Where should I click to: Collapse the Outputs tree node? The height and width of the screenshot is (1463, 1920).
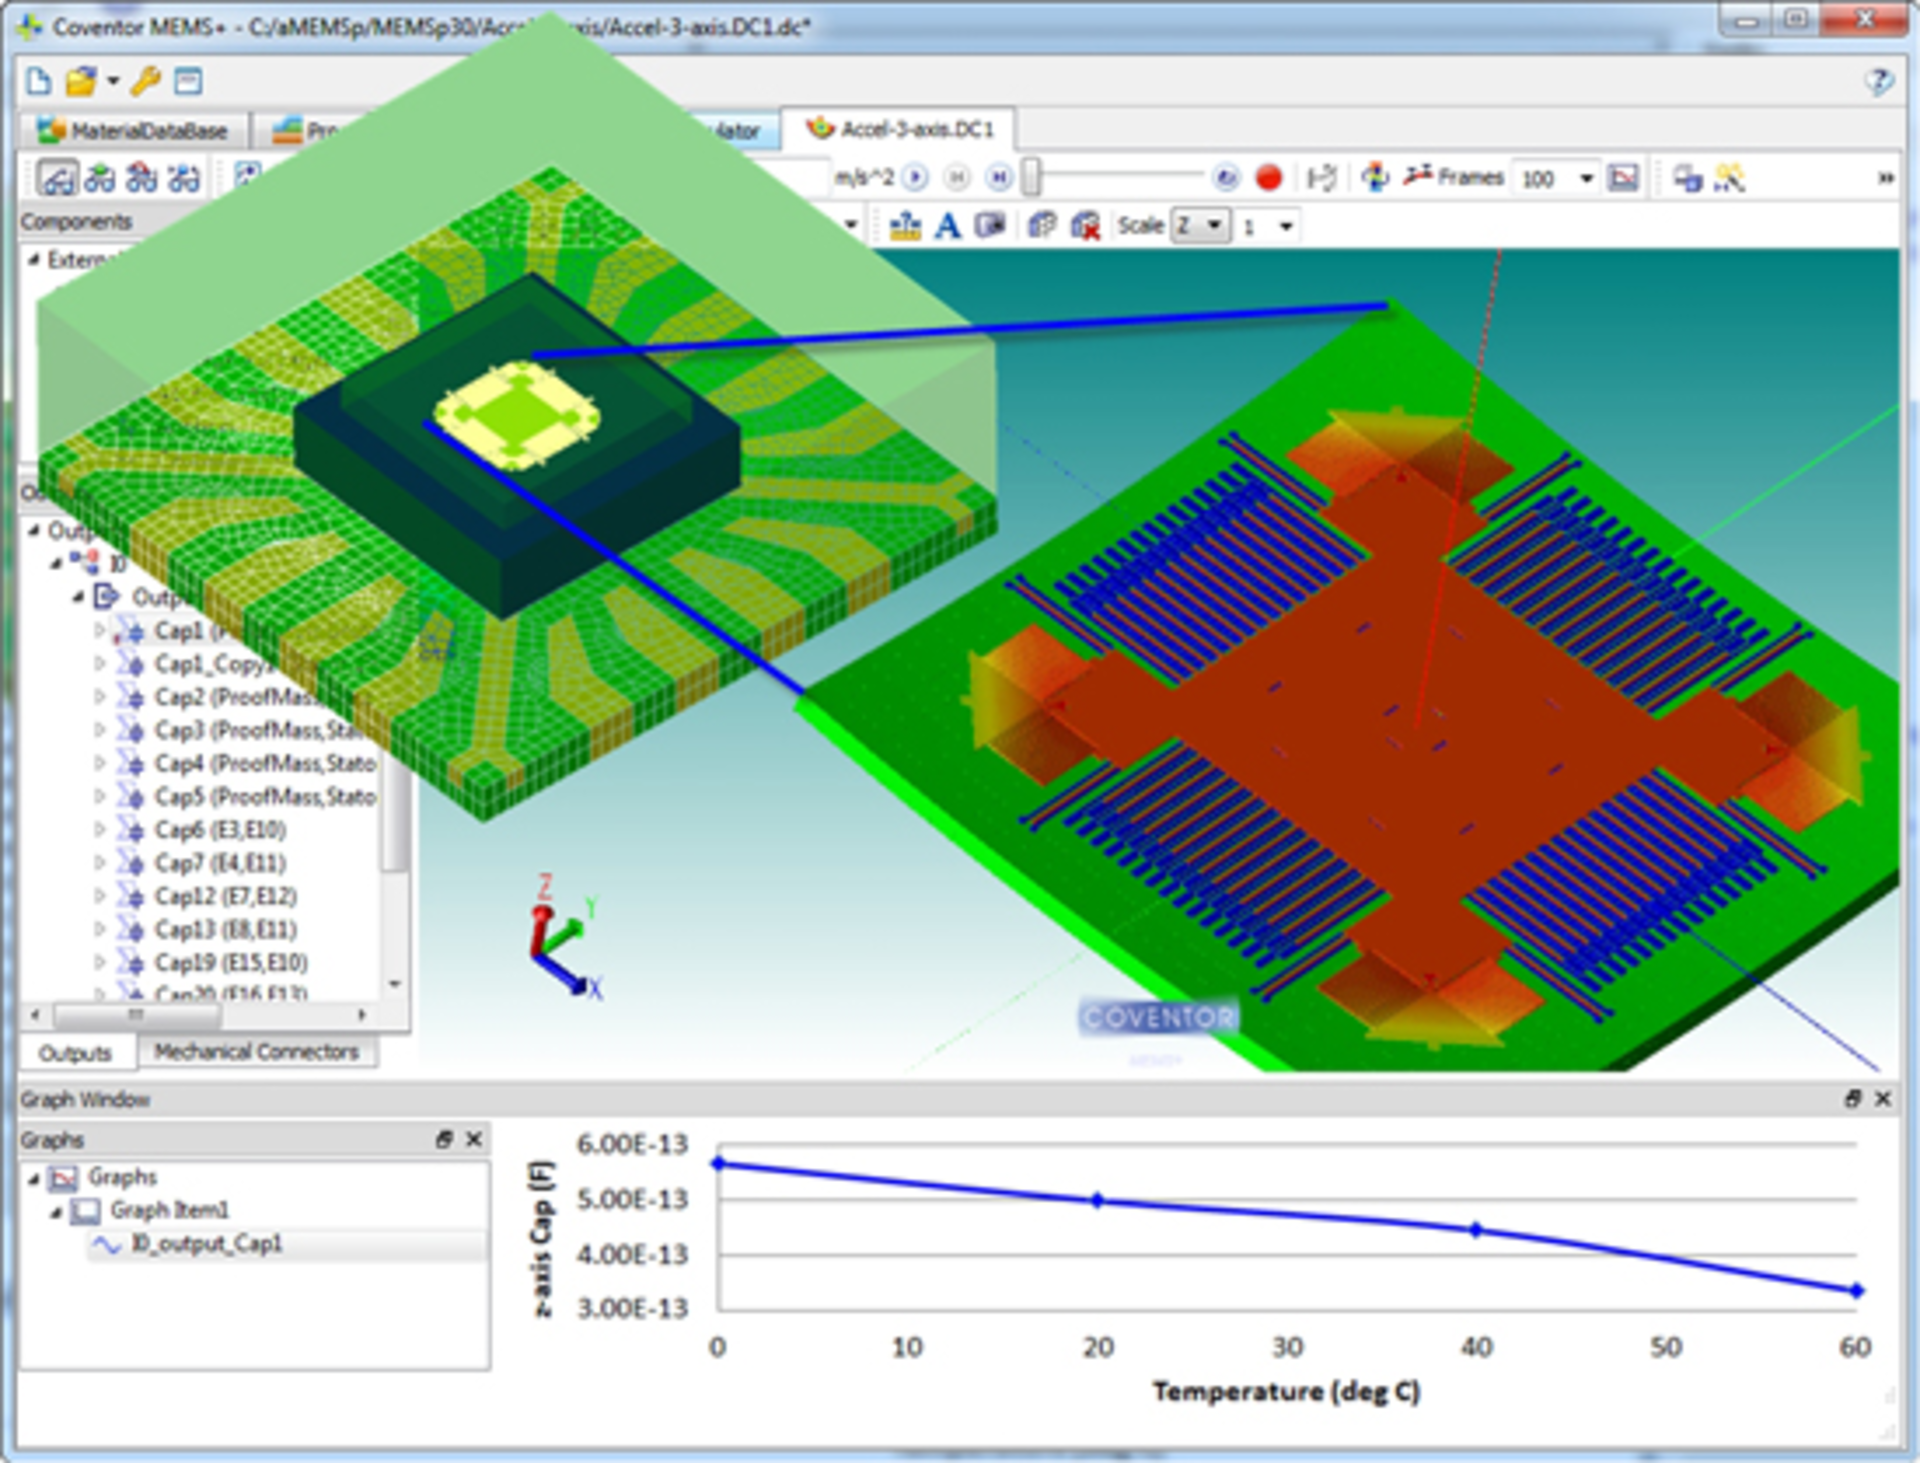(x=35, y=531)
